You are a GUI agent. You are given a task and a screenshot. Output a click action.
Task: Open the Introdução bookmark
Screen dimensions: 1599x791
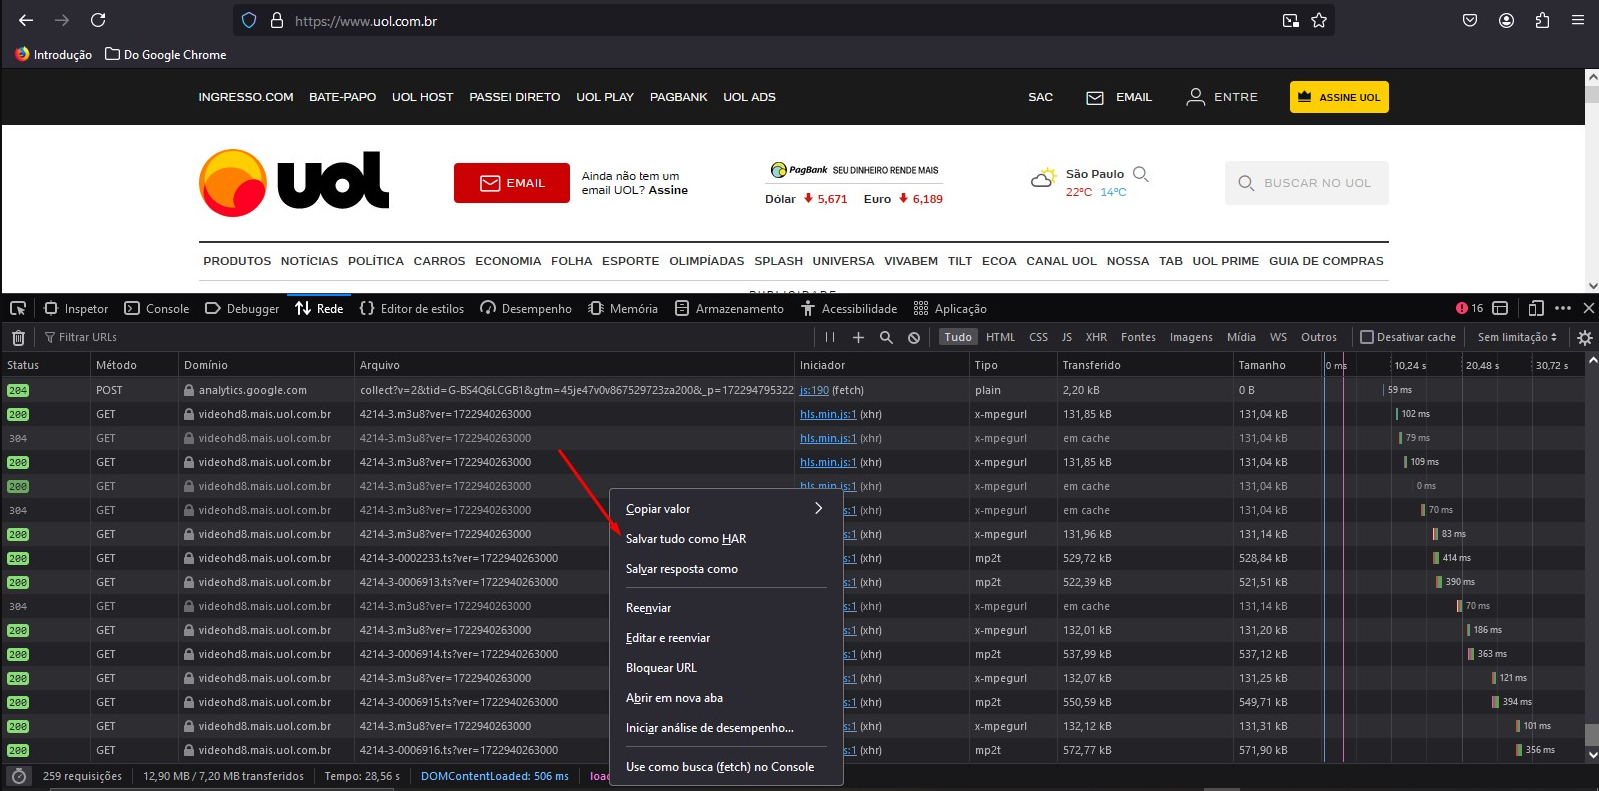tap(54, 55)
